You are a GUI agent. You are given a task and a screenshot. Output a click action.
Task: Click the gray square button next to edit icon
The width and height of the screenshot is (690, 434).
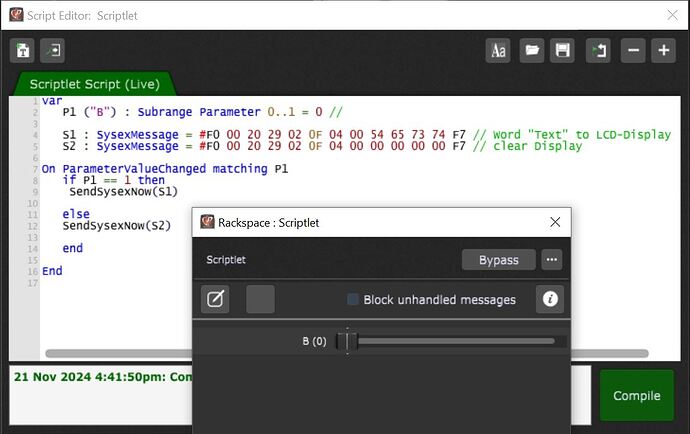pos(261,299)
